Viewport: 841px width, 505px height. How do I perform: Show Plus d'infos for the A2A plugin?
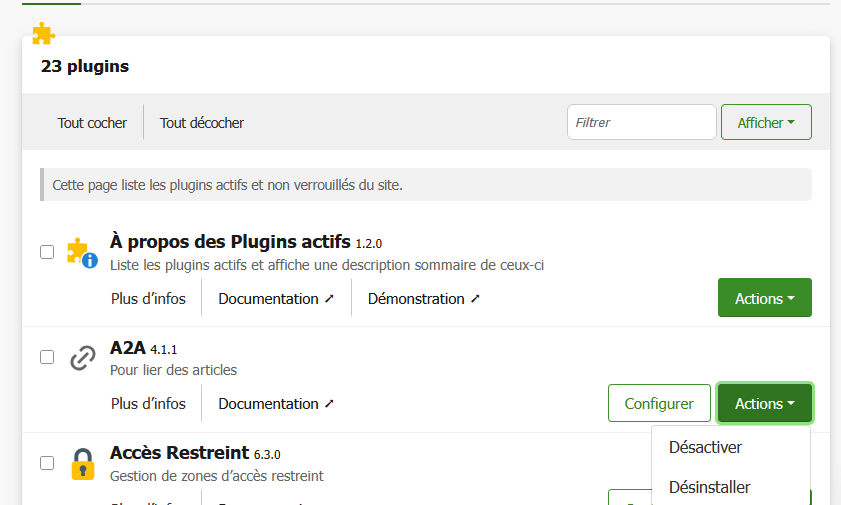[x=148, y=403]
